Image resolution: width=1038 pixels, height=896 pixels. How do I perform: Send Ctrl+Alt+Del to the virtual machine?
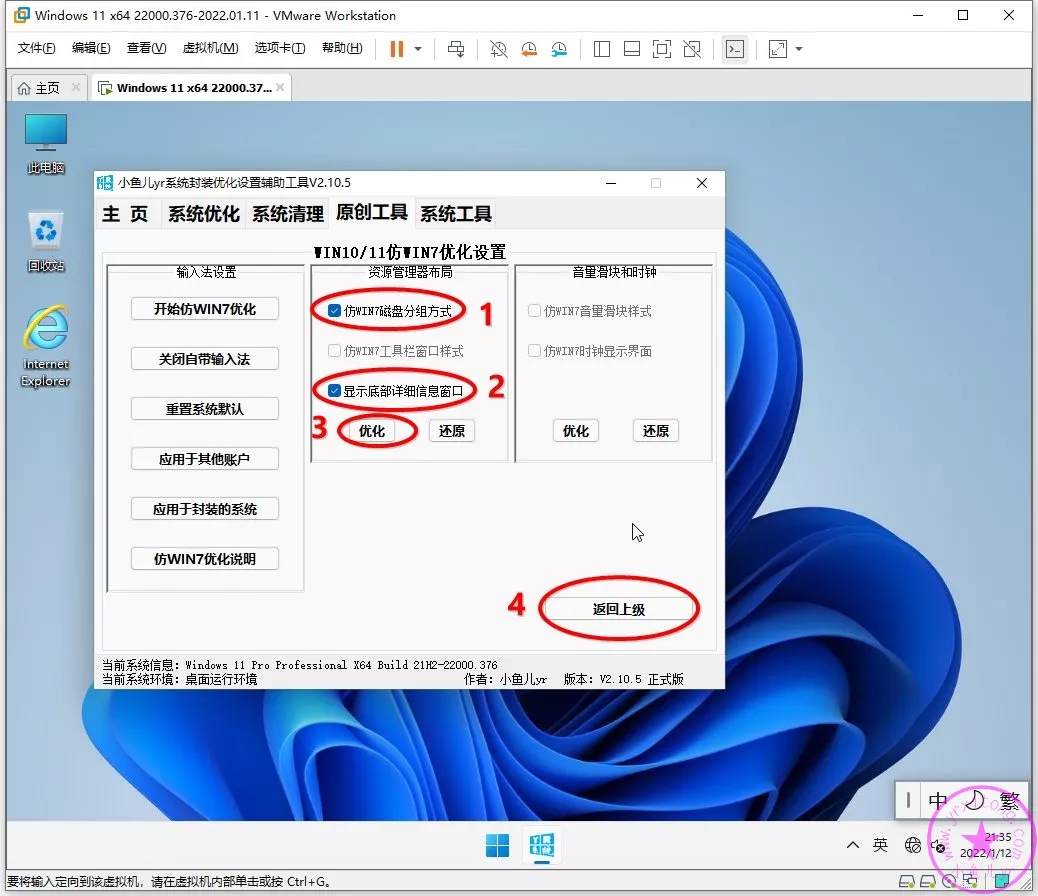[x=456, y=49]
